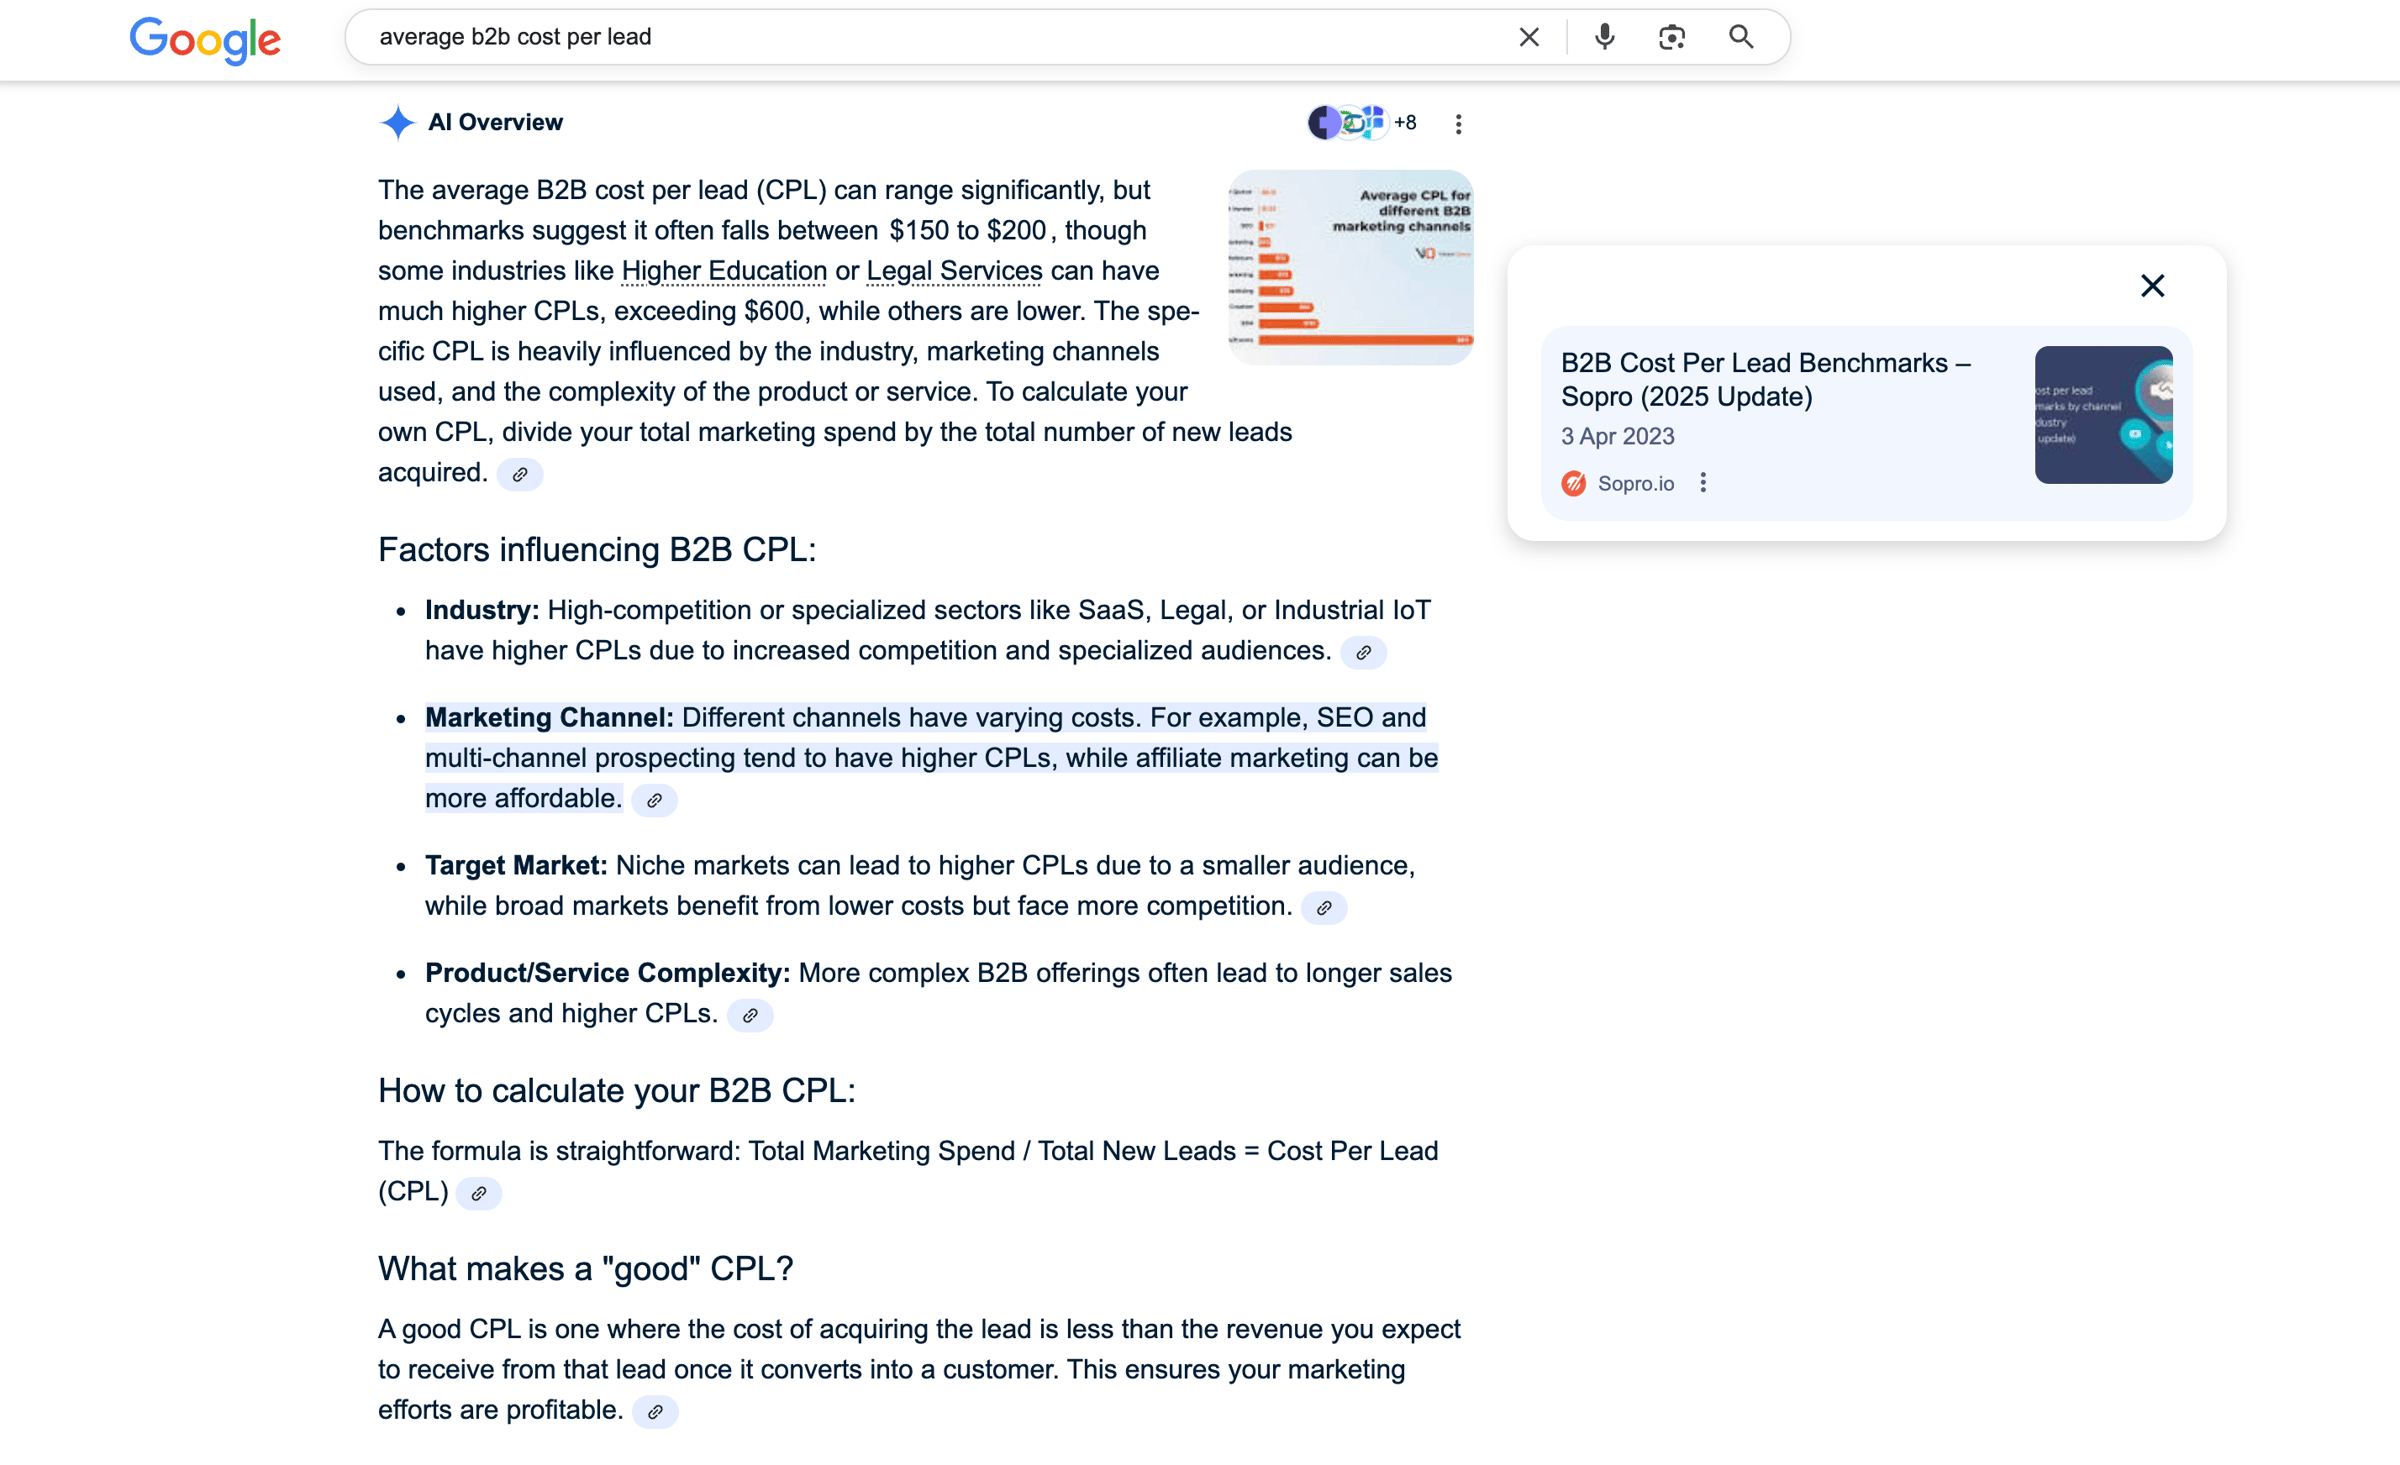Click citation link icon after 'acquired.'

pos(520,475)
